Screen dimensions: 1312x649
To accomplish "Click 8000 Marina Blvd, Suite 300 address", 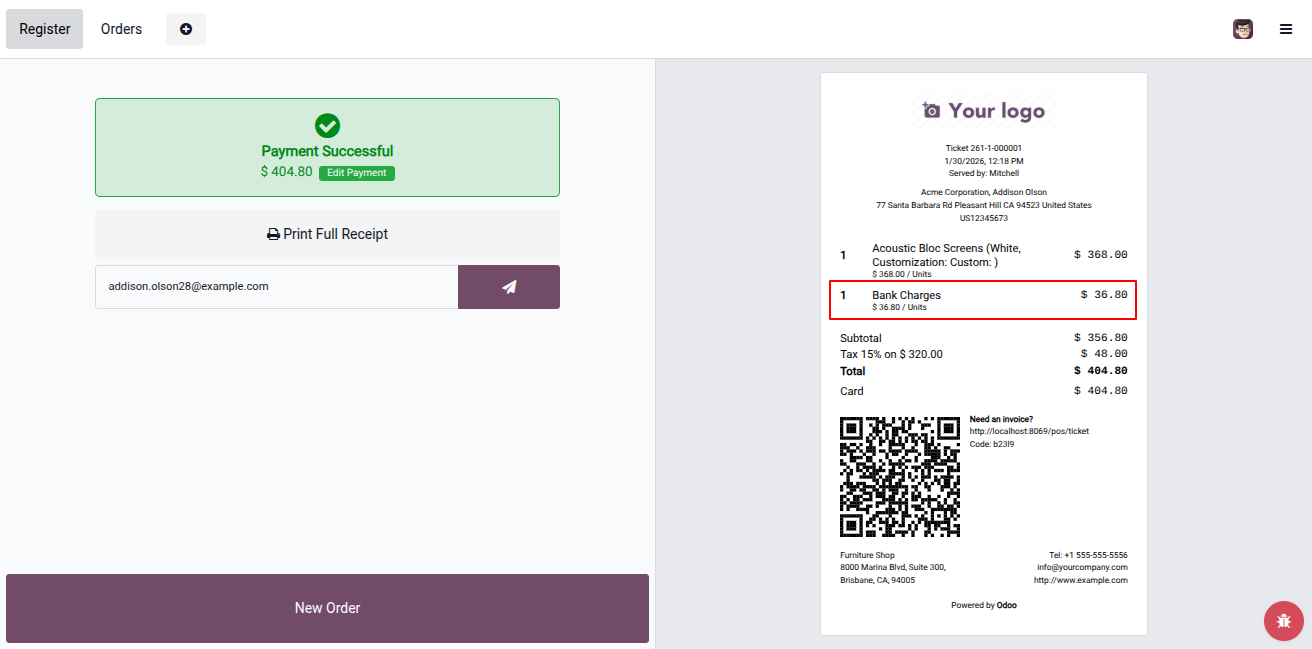I will point(892,567).
